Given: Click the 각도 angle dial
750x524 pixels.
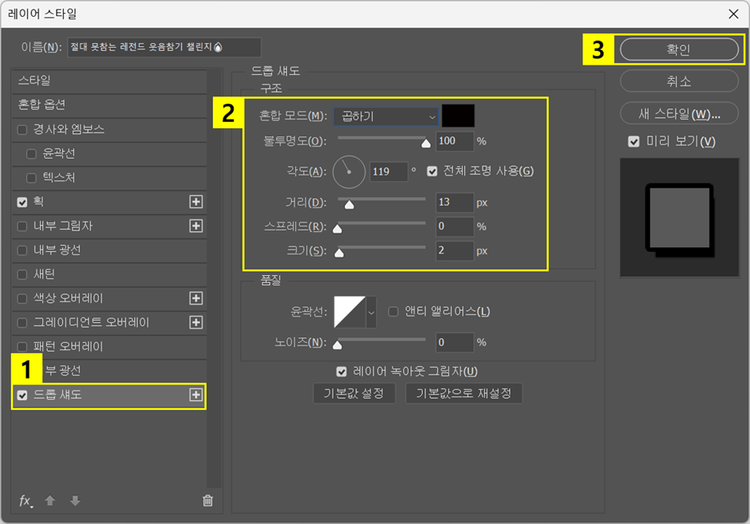Looking at the screenshot, I should point(349,172).
